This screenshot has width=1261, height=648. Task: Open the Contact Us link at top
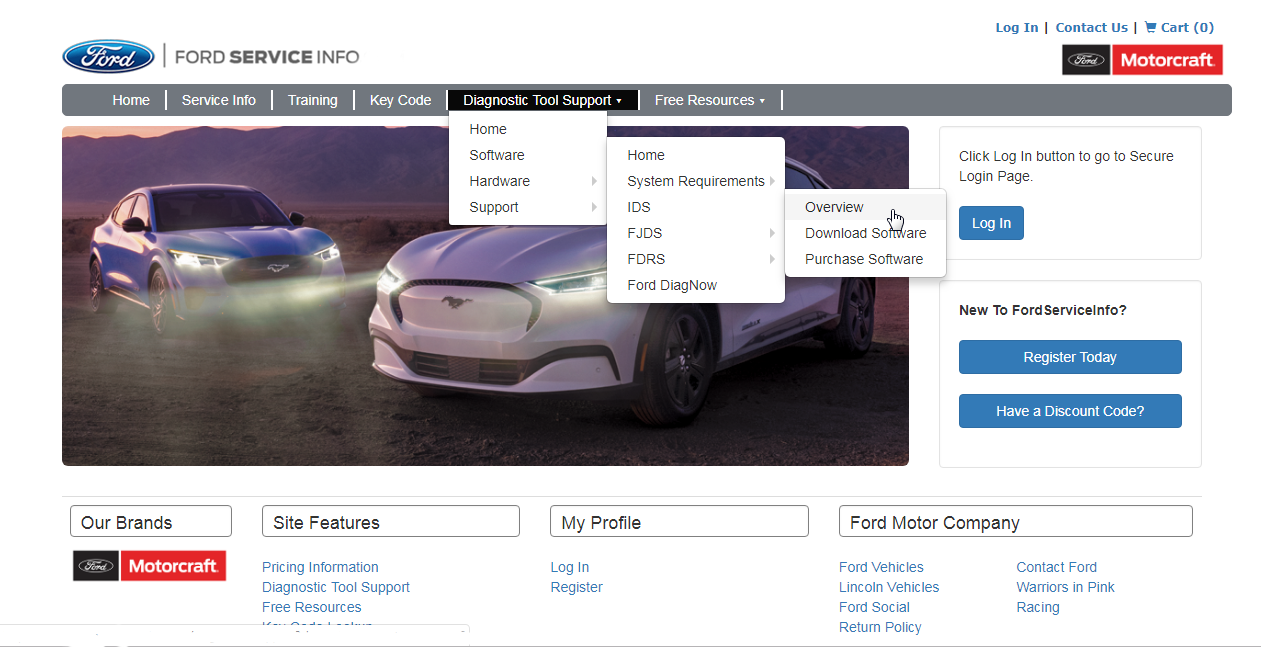coord(1091,28)
